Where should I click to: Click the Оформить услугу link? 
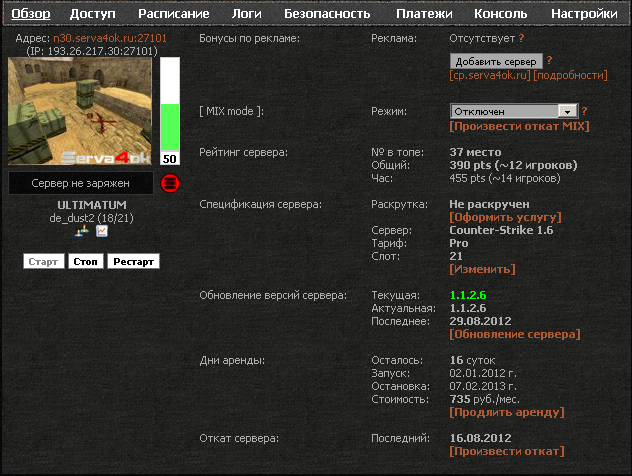click(x=505, y=217)
